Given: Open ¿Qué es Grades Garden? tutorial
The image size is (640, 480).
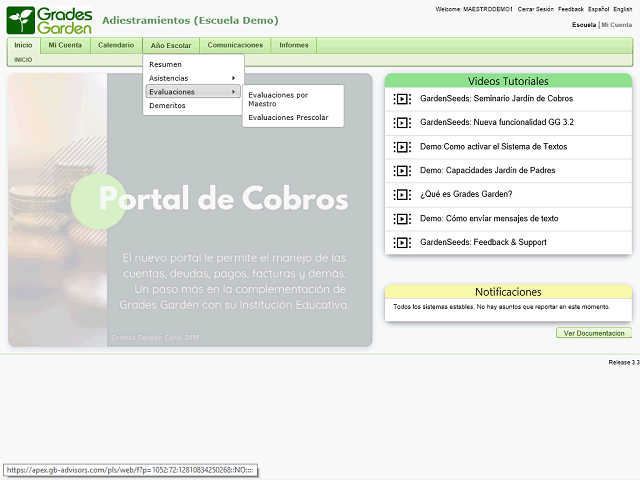Looking at the screenshot, I should [x=466, y=194].
